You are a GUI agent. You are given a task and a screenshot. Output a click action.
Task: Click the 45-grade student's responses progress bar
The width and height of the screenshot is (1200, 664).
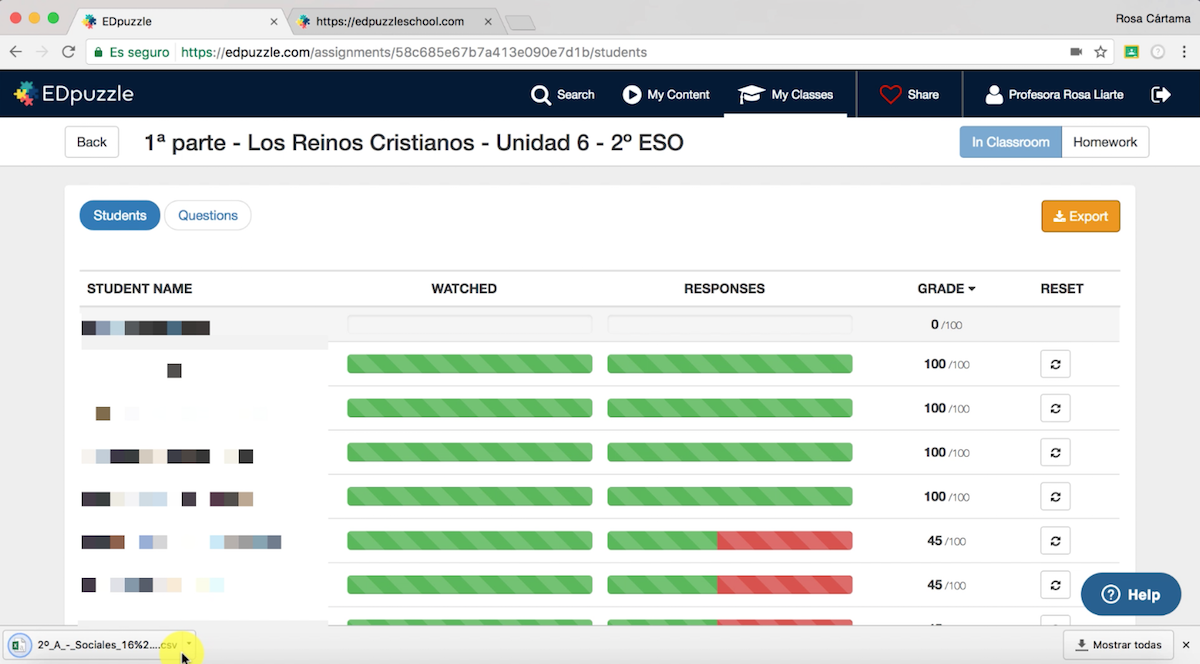click(729, 541)
